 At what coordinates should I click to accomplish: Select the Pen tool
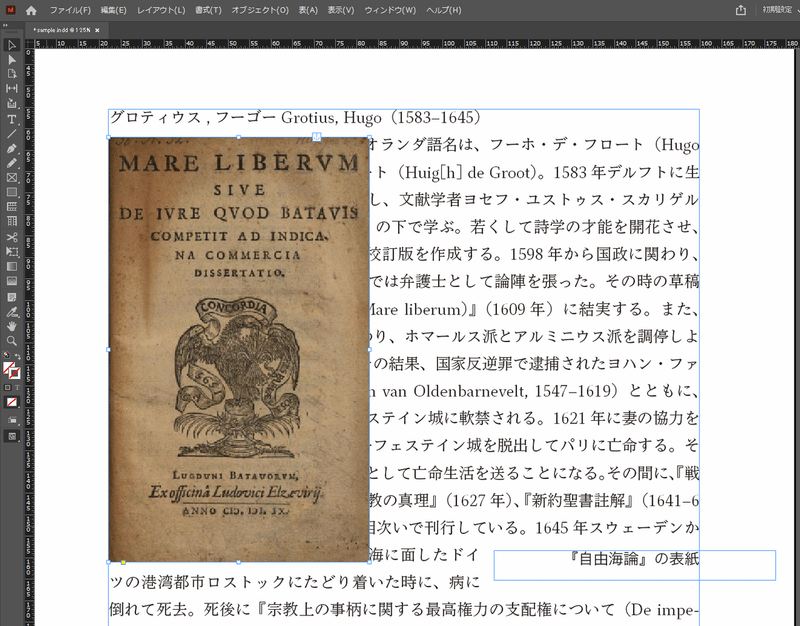[x=11, y=148]
